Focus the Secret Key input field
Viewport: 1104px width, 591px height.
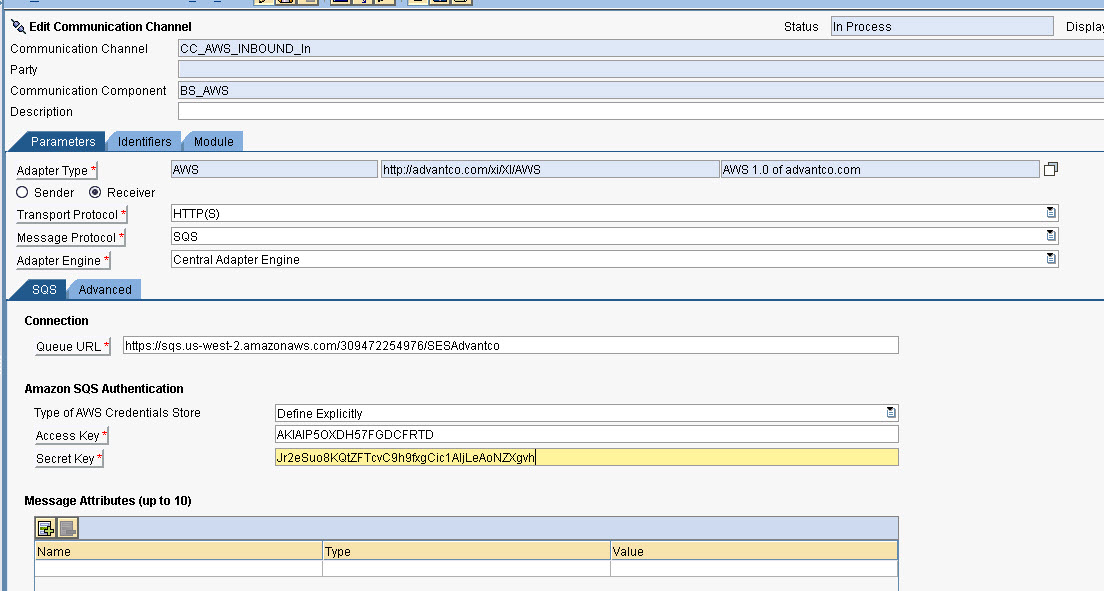point(586,458)
